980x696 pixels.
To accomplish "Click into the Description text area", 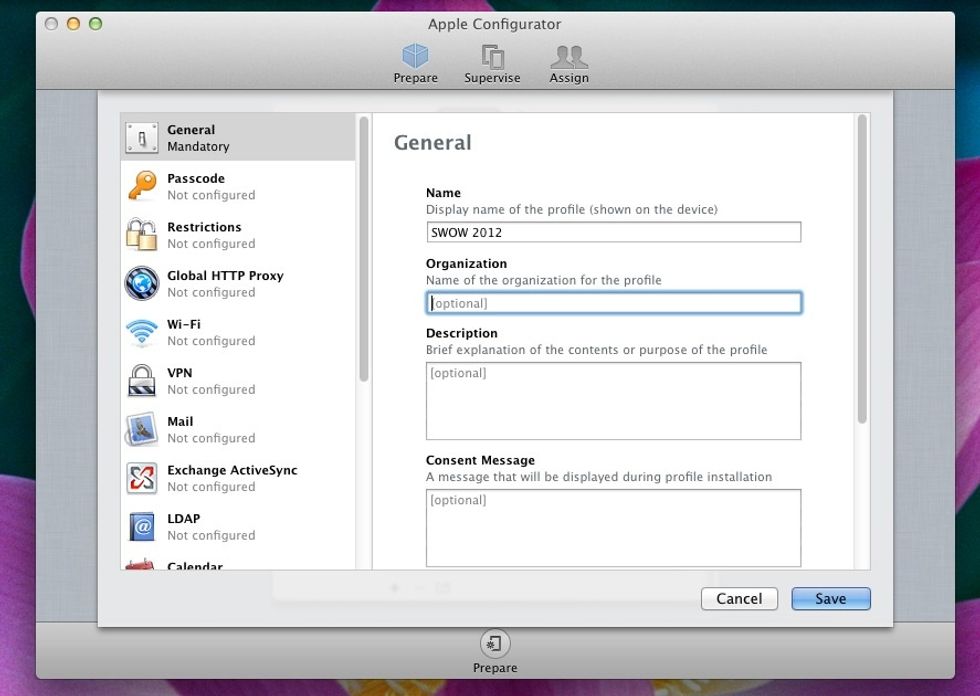I will [613, 400].
